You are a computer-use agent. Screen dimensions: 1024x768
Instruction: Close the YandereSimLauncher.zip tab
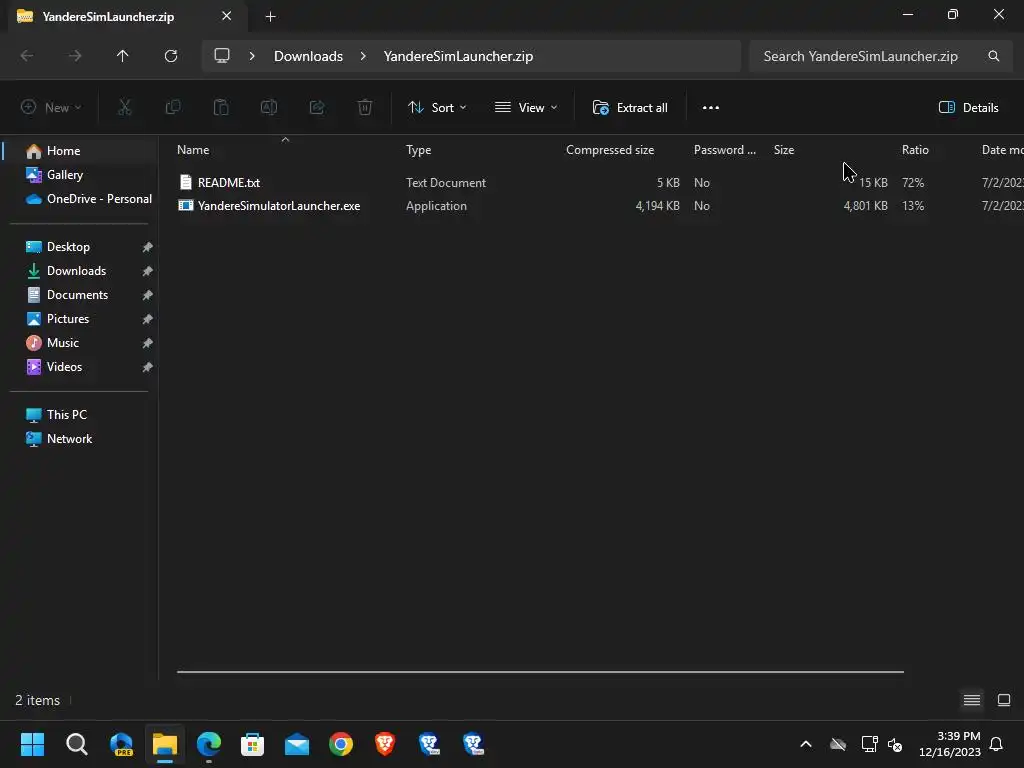point(227,16)
